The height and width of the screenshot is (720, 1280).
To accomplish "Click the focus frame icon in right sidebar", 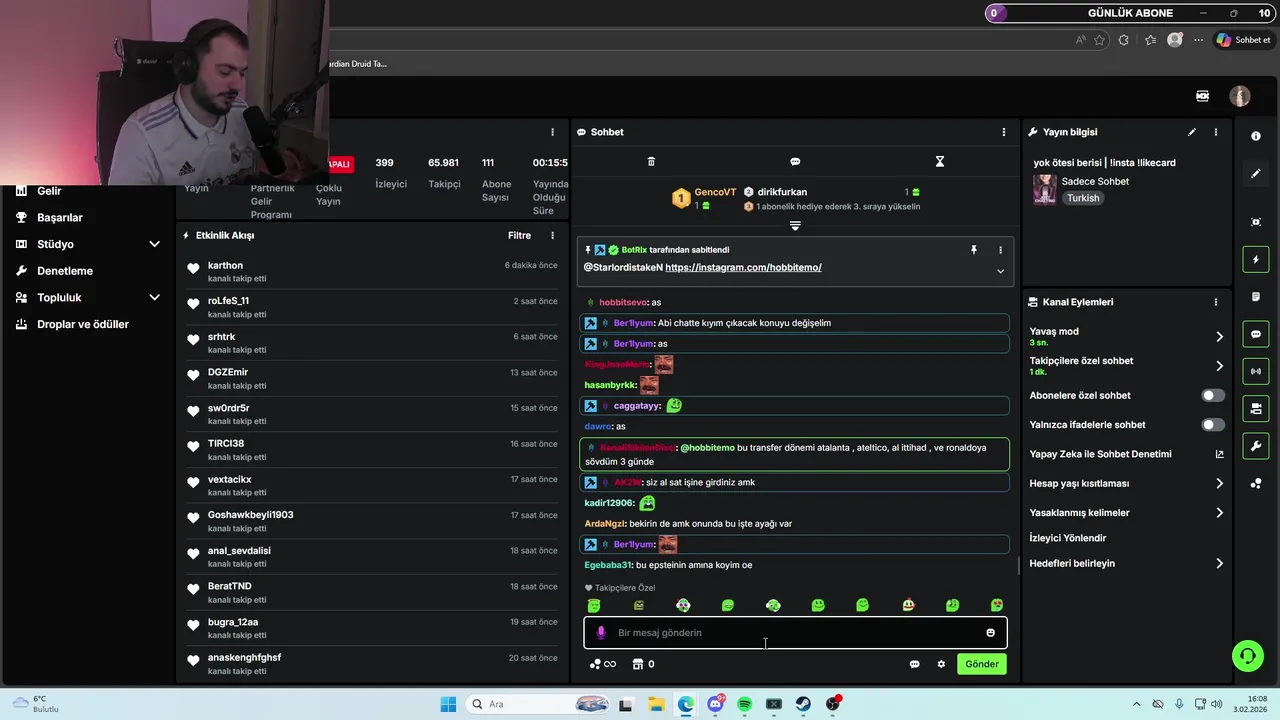I will click(1256, 222).
